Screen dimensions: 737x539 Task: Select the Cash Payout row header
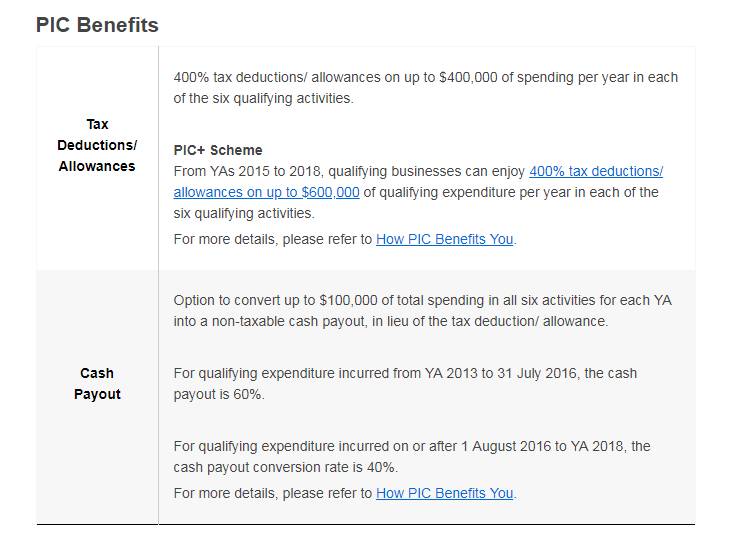97,383
